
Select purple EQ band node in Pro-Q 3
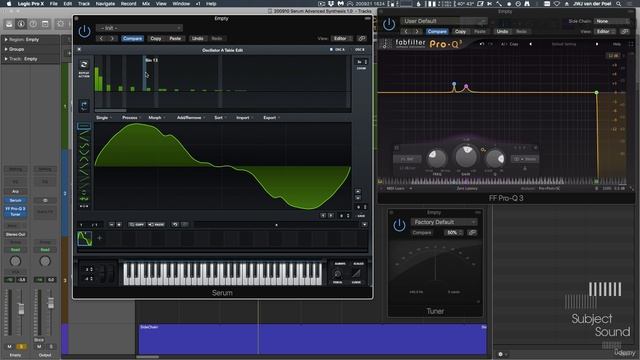point(466,86)
